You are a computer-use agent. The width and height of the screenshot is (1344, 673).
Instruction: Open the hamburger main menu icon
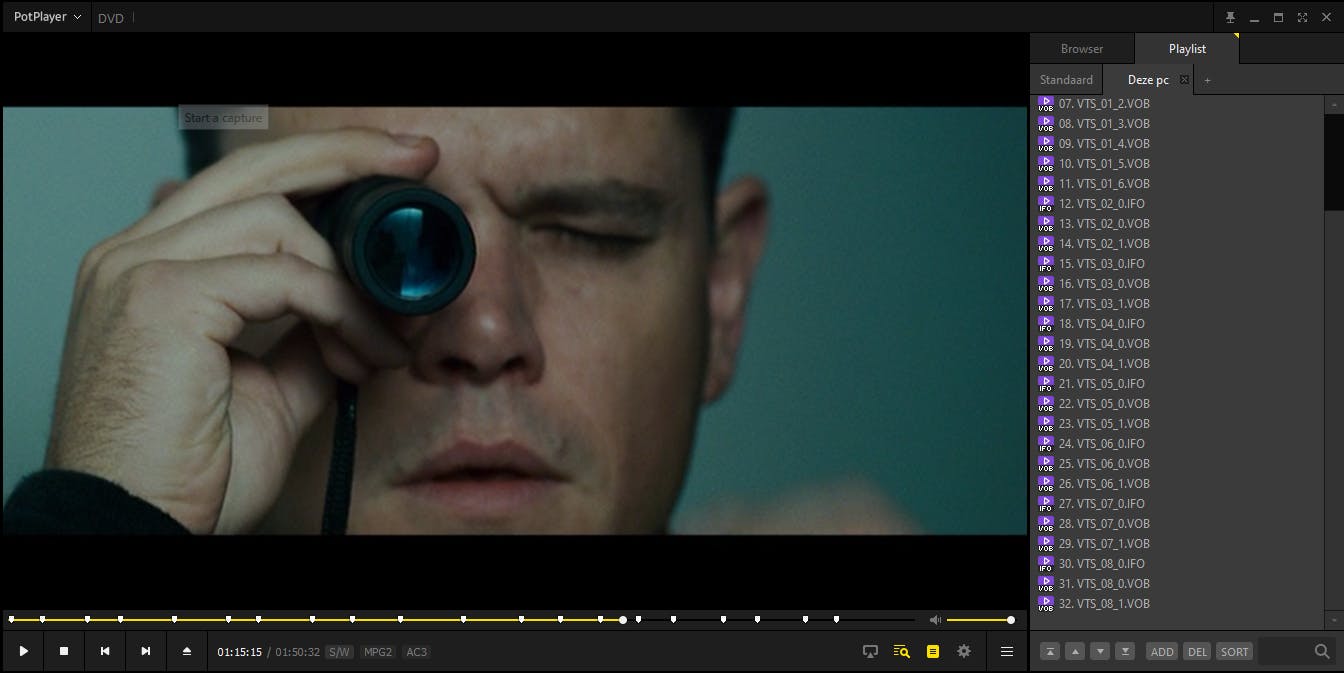[x=1007, y=652]
